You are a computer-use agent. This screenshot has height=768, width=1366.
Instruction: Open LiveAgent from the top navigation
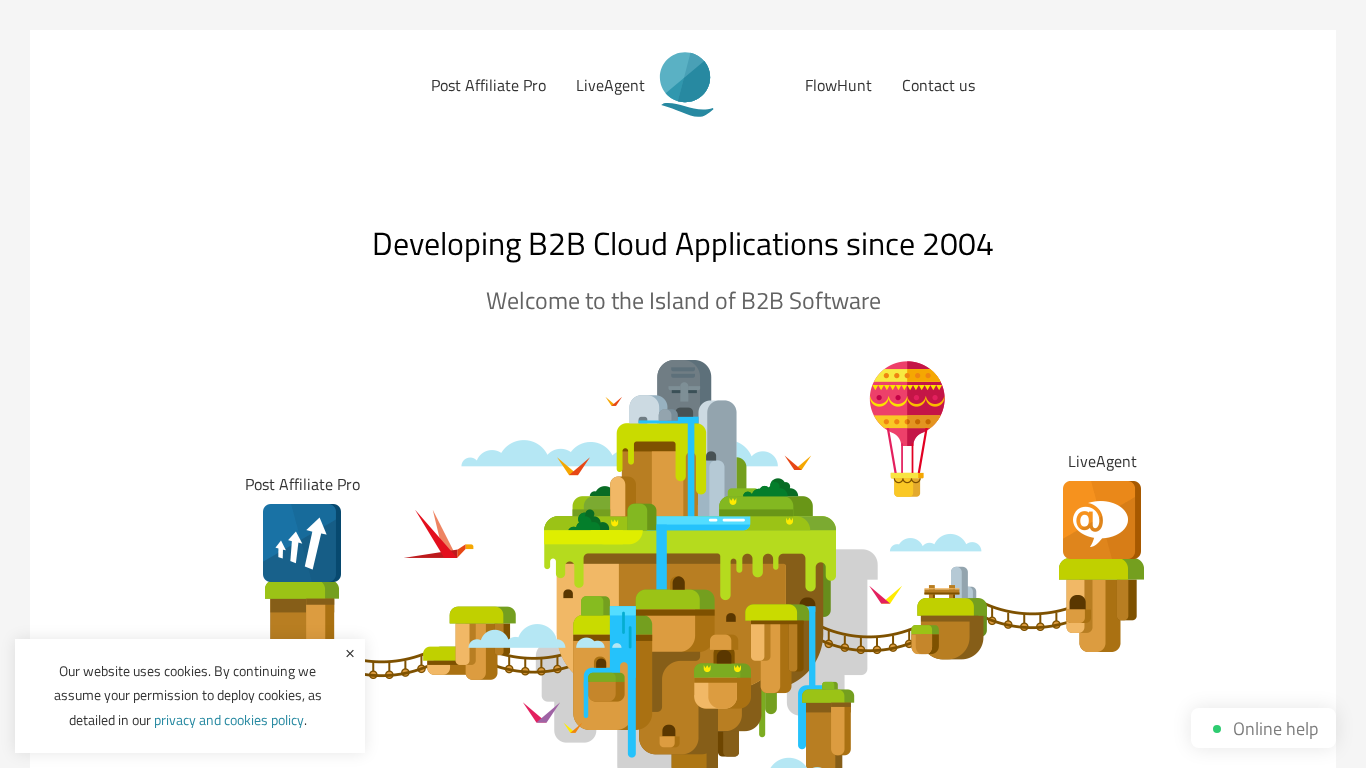coord(610,86)
